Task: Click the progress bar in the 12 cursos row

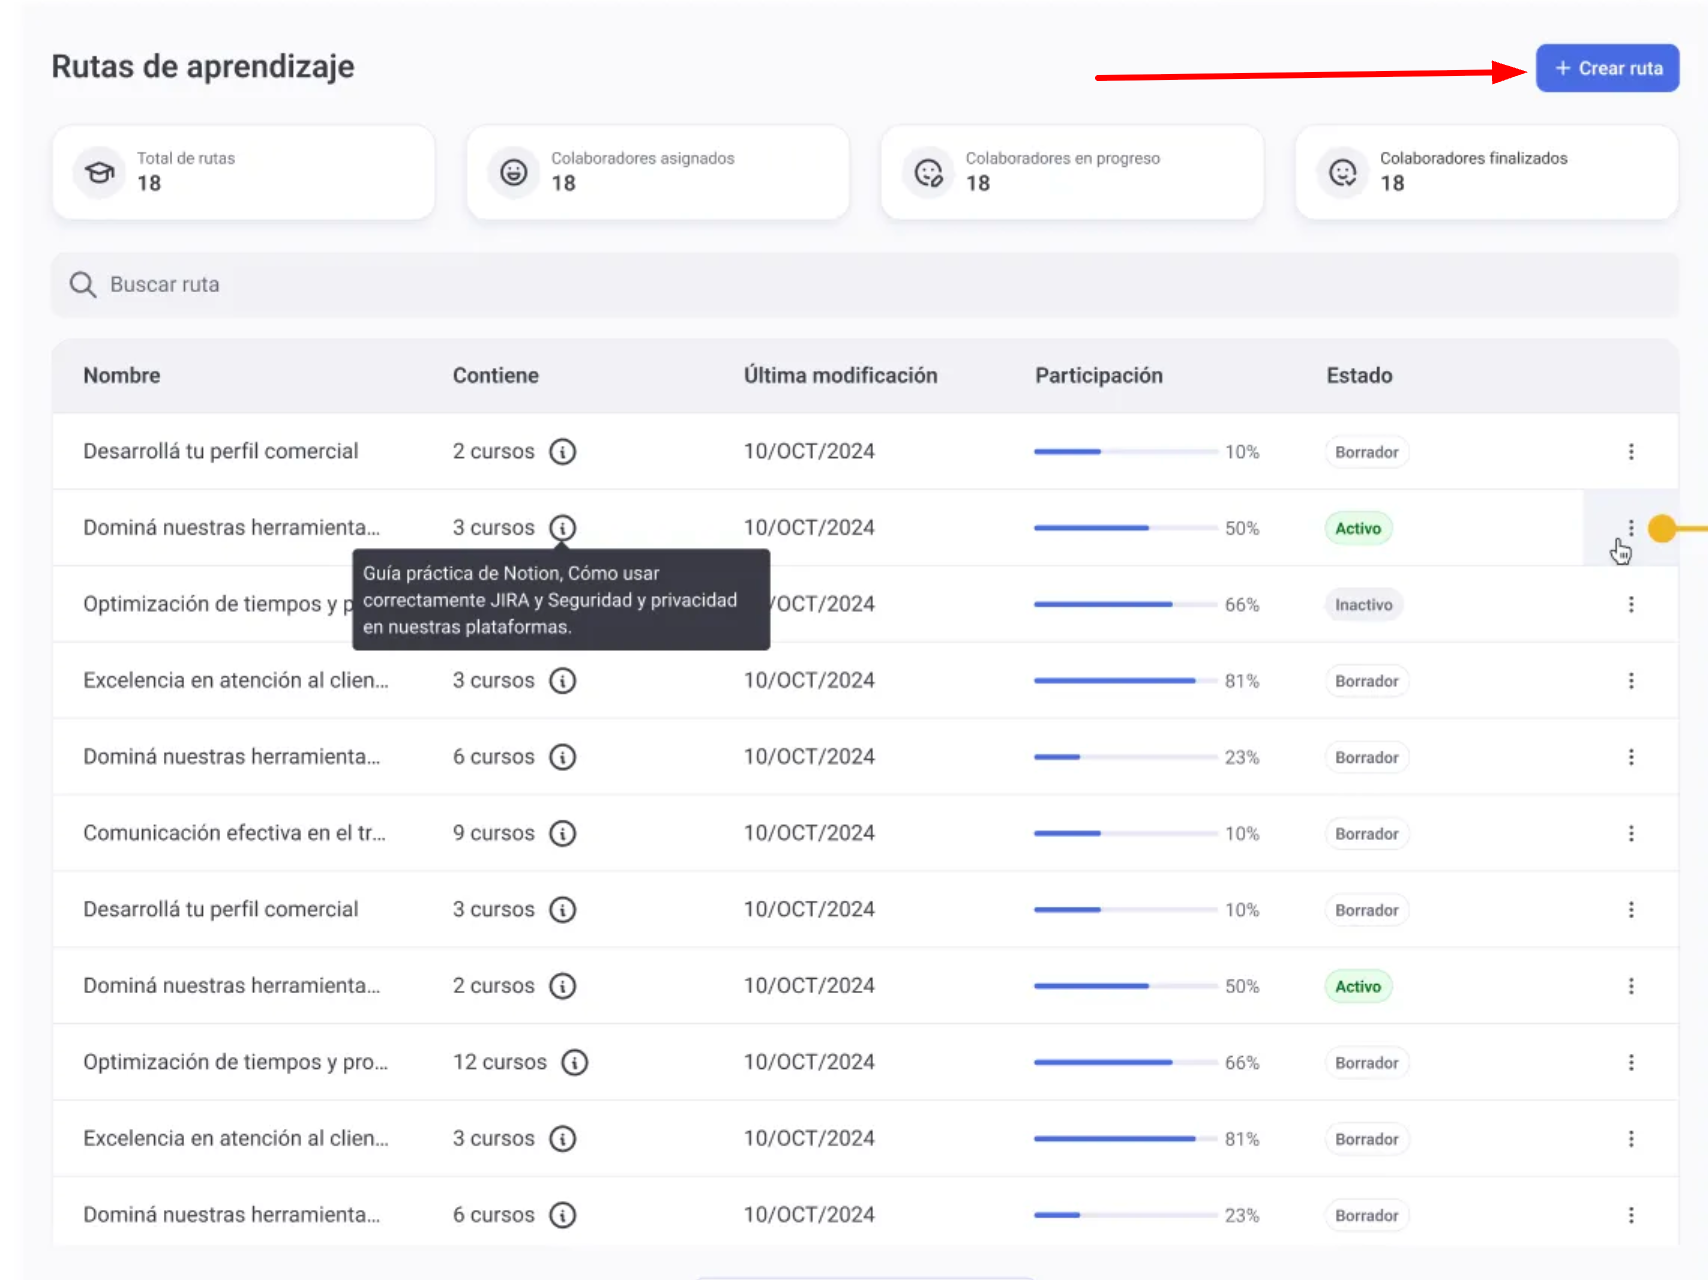Action: (1125, 1062)
